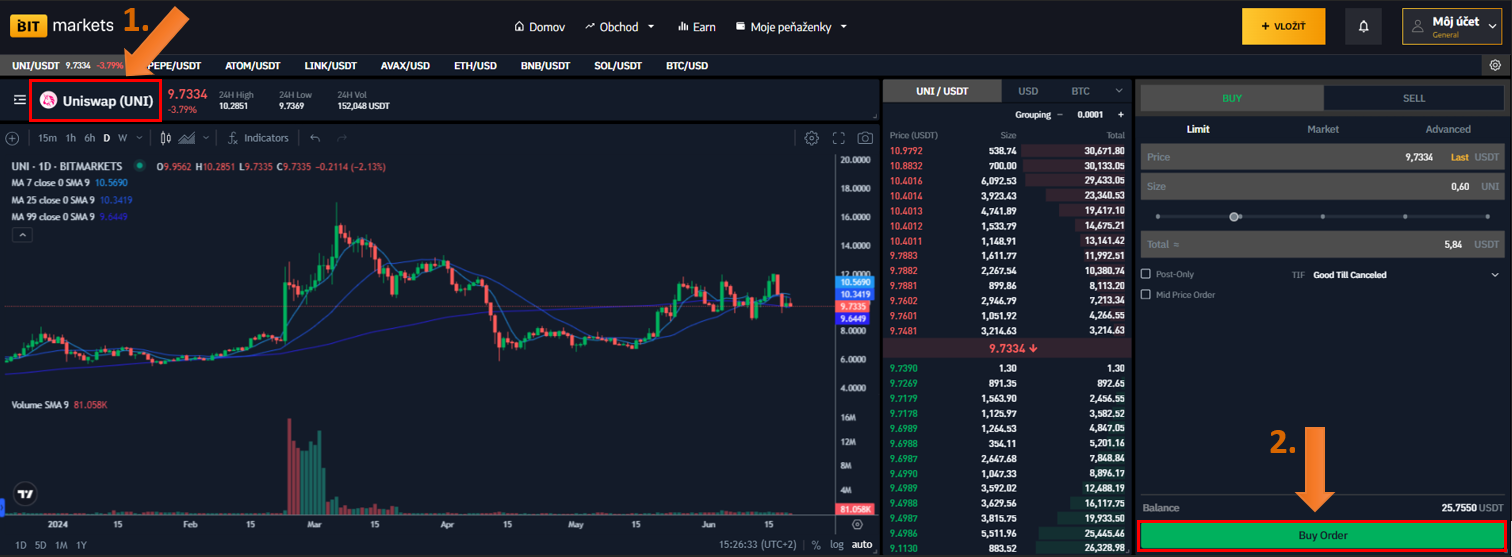
Task: Click the green Buy Order button
Action: (x=1321, y=535)
